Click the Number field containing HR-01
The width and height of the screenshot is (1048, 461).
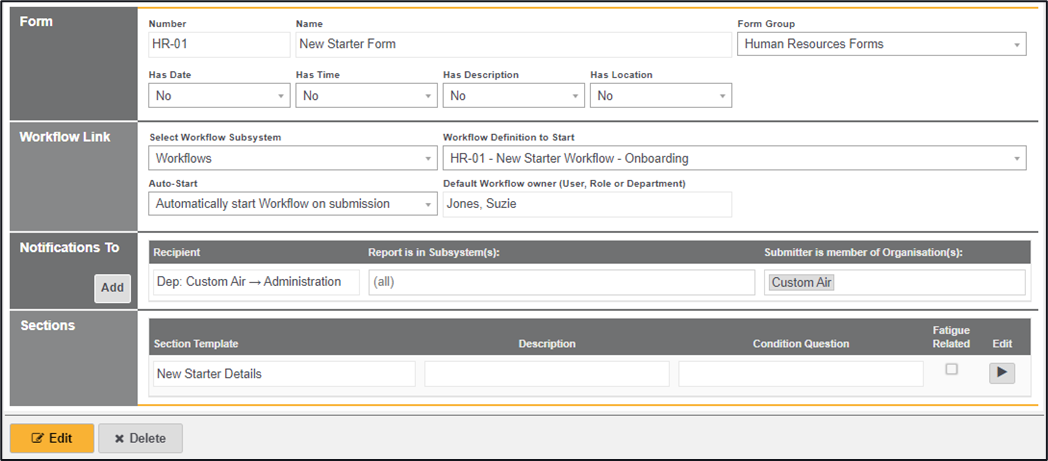click(x=218, y=44)
